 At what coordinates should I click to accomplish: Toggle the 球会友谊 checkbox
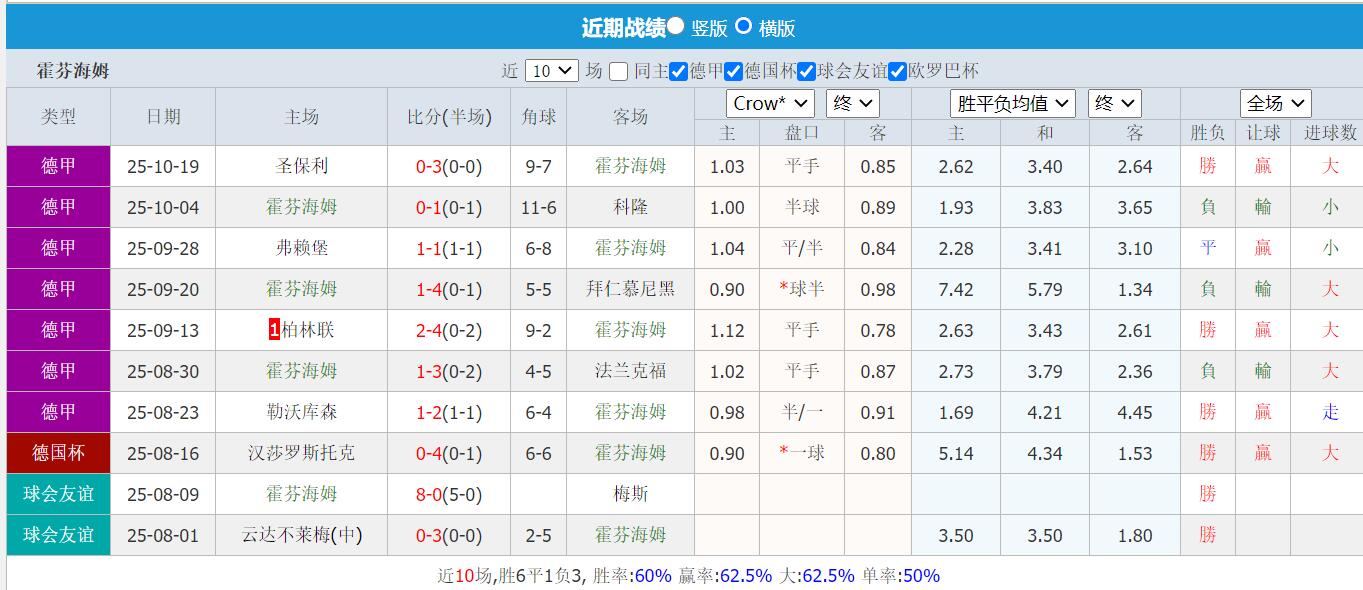point(806,70)
